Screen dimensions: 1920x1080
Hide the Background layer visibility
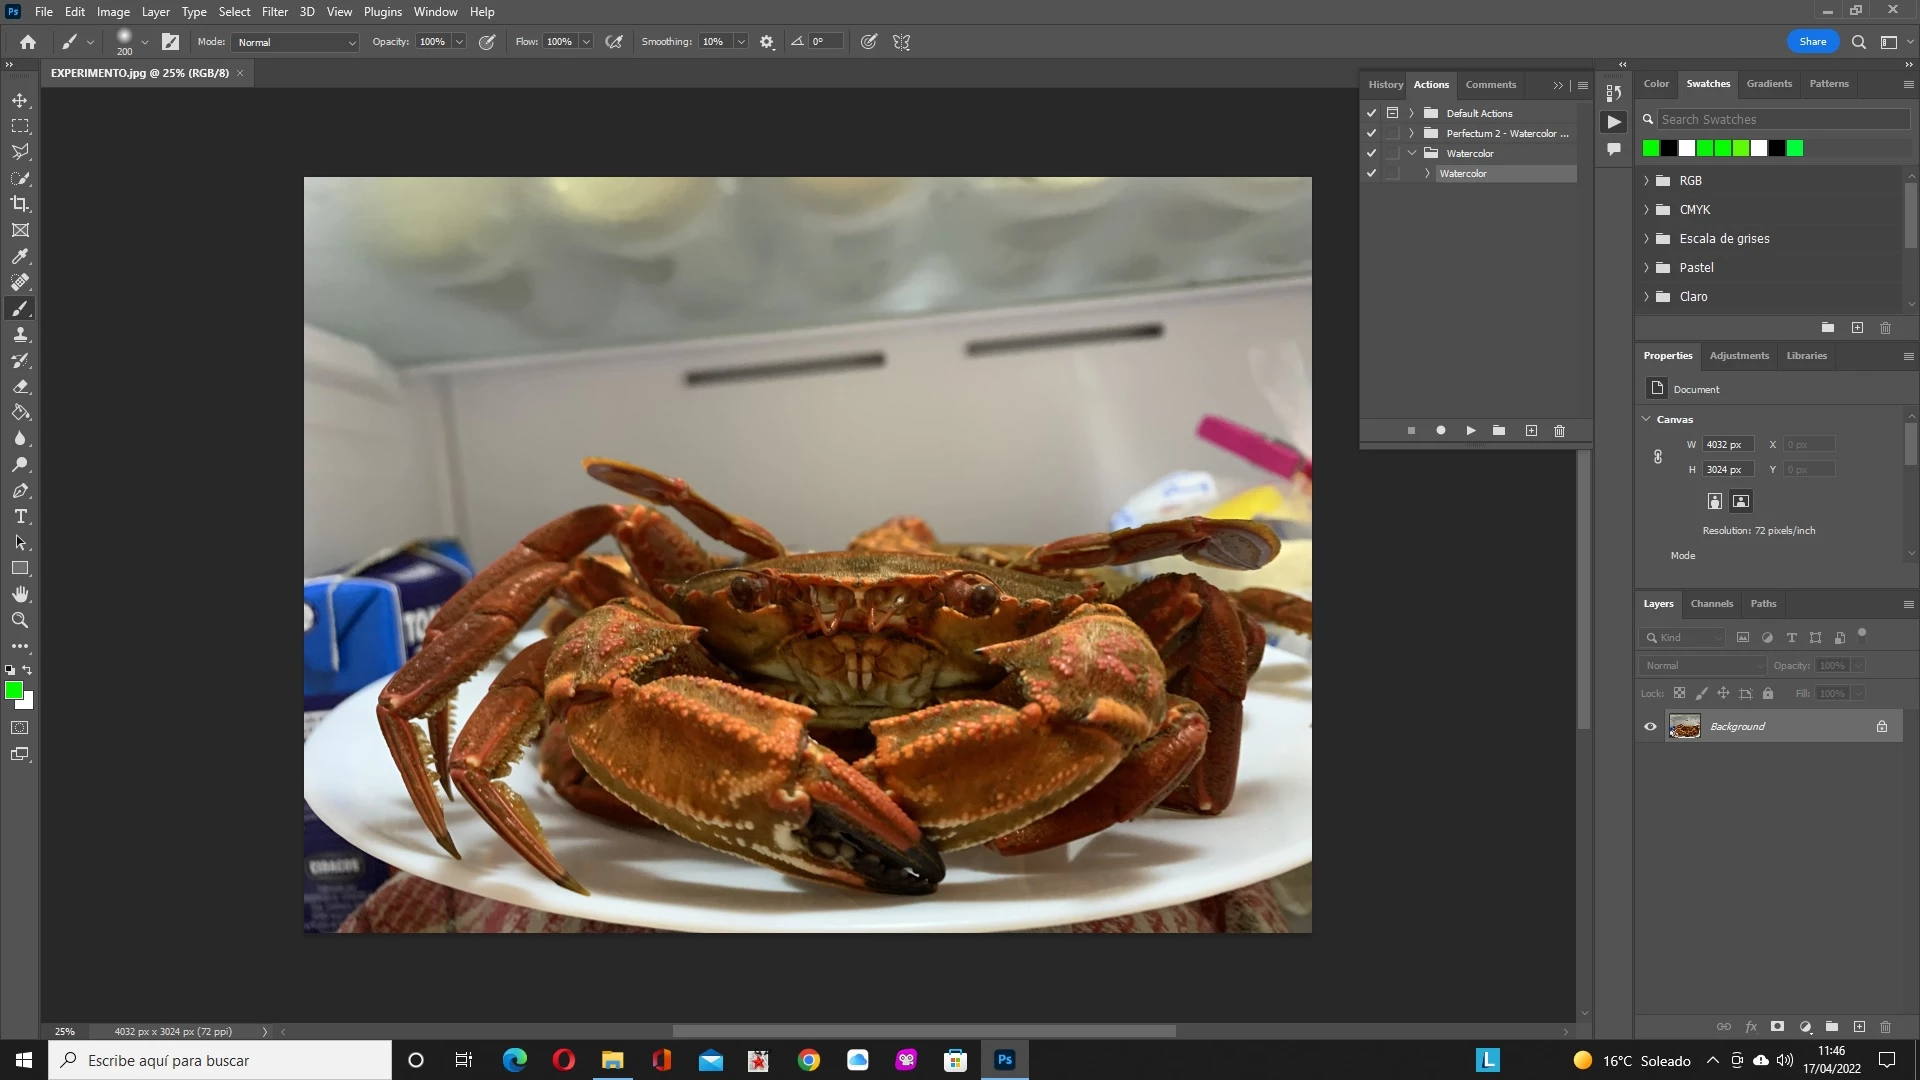coord(1650,727)
